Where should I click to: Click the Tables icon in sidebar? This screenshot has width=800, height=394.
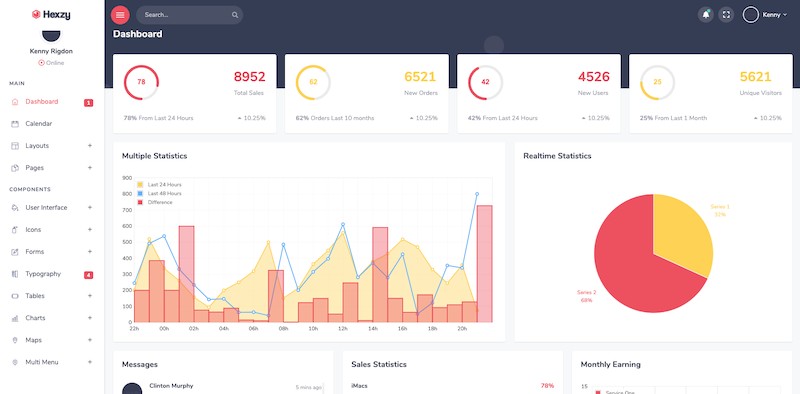point(15,296)
